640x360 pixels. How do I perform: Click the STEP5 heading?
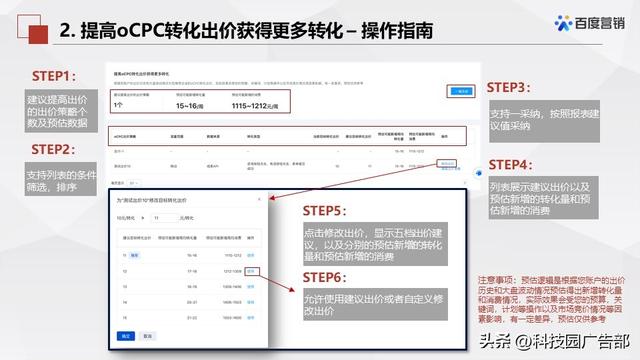pos(324,211)
